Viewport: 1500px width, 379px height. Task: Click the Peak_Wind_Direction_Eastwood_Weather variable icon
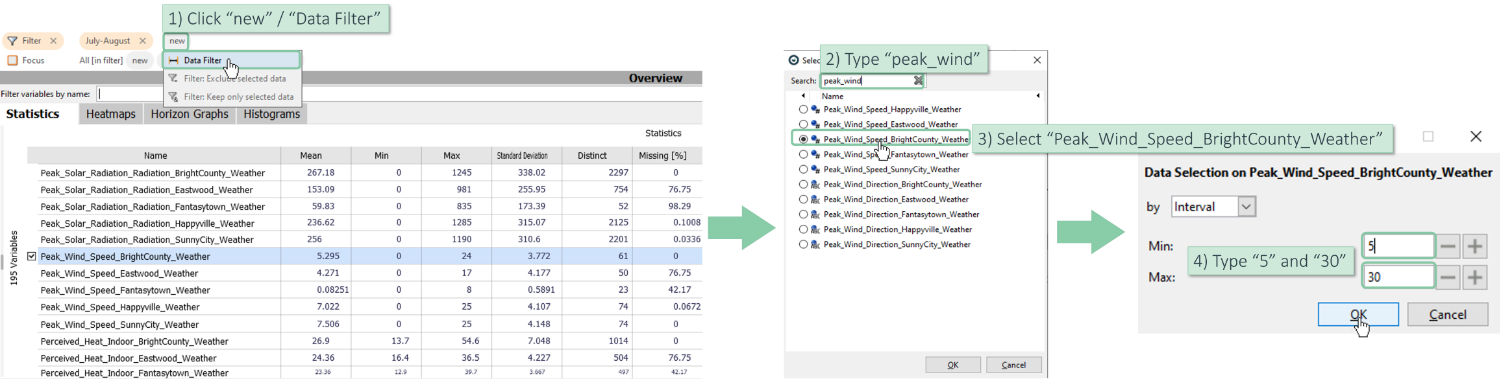816,200
